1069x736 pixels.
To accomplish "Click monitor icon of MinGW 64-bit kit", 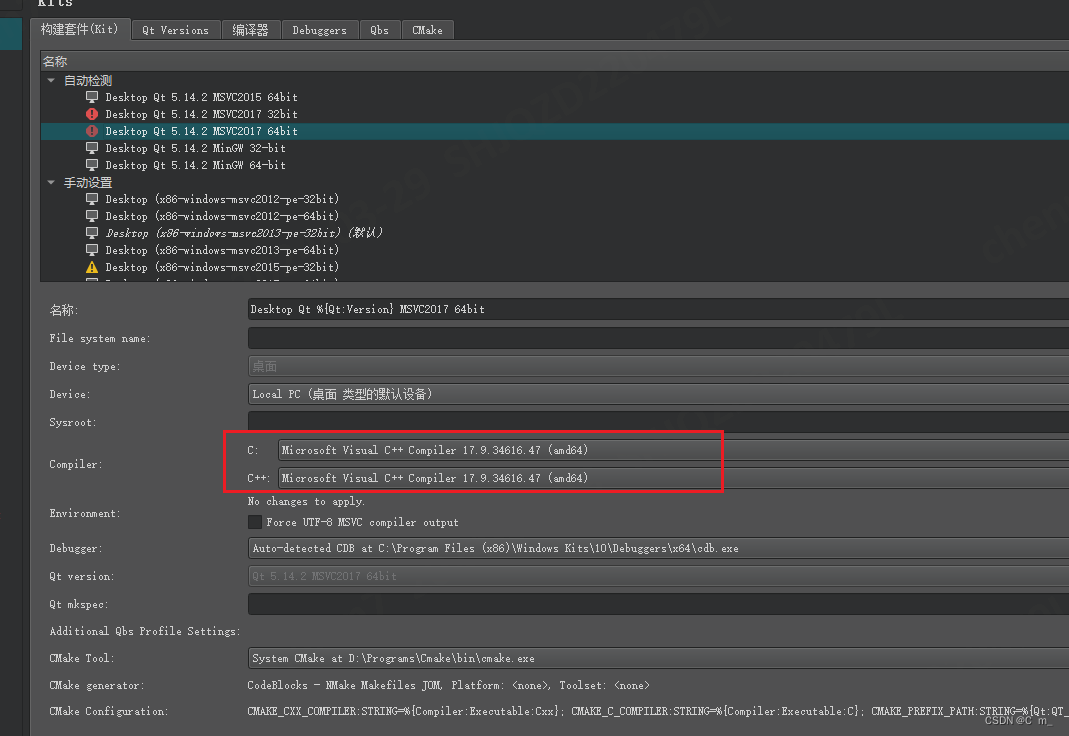I will tap(92, 165).
